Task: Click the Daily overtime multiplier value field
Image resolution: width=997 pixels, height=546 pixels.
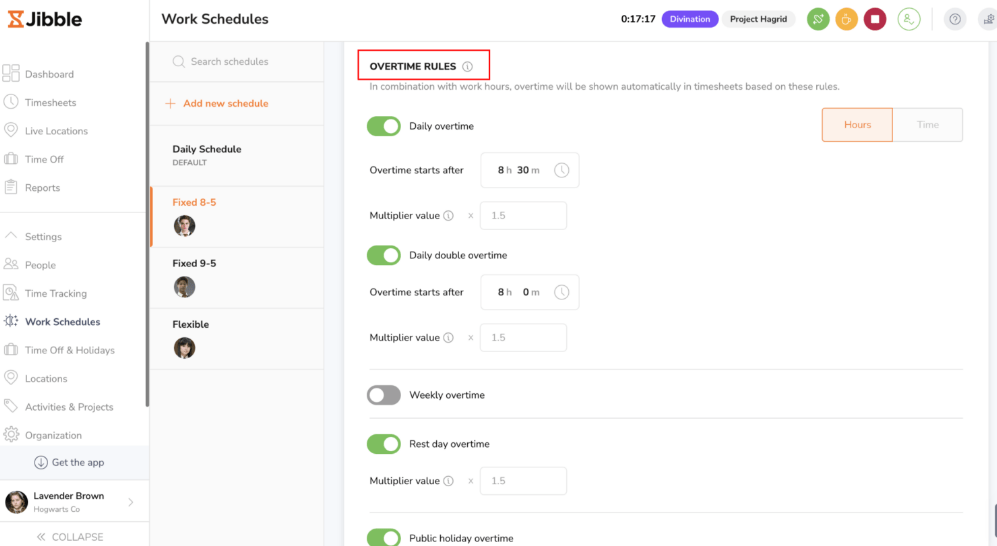Action: pos(523,215)
